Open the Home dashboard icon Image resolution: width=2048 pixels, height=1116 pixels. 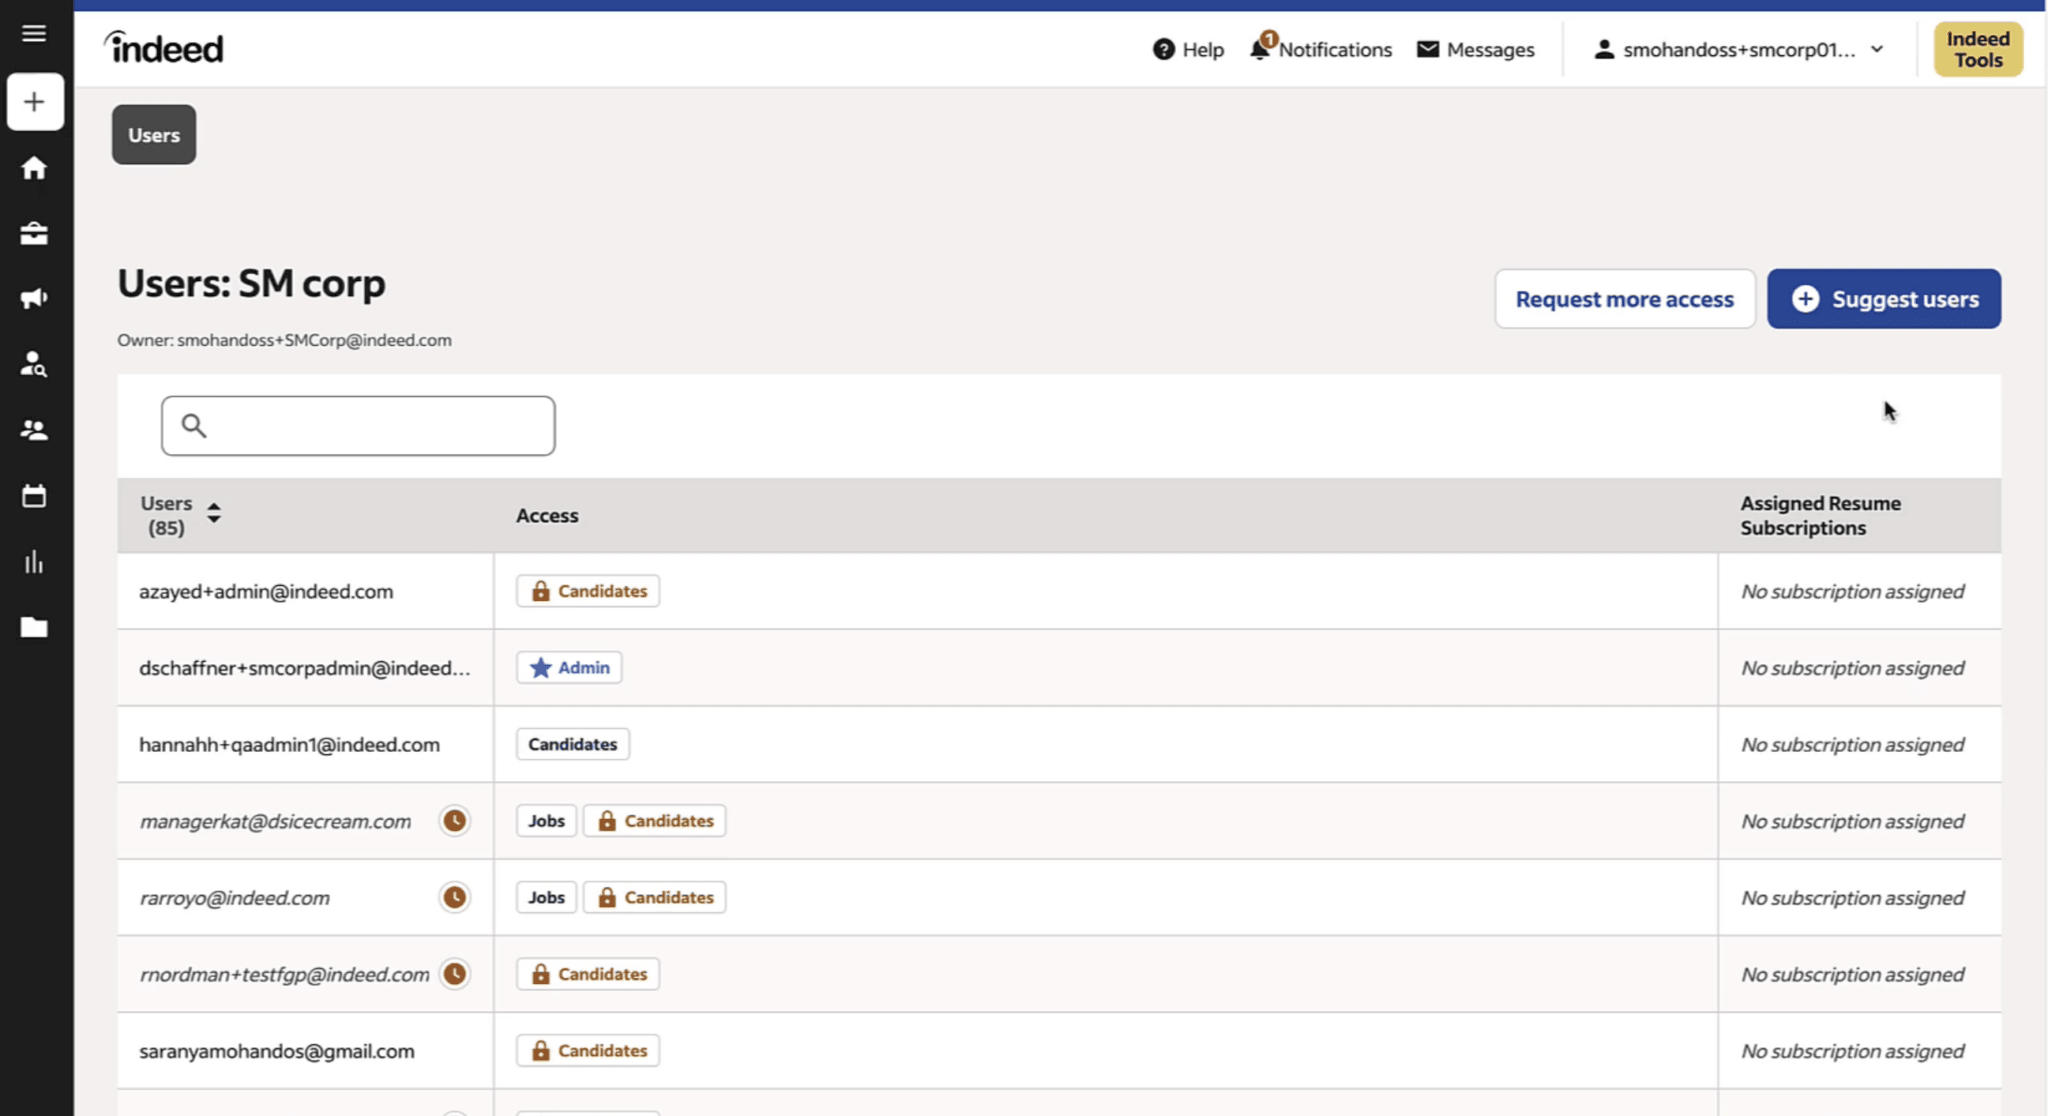(x=35, y=167)
